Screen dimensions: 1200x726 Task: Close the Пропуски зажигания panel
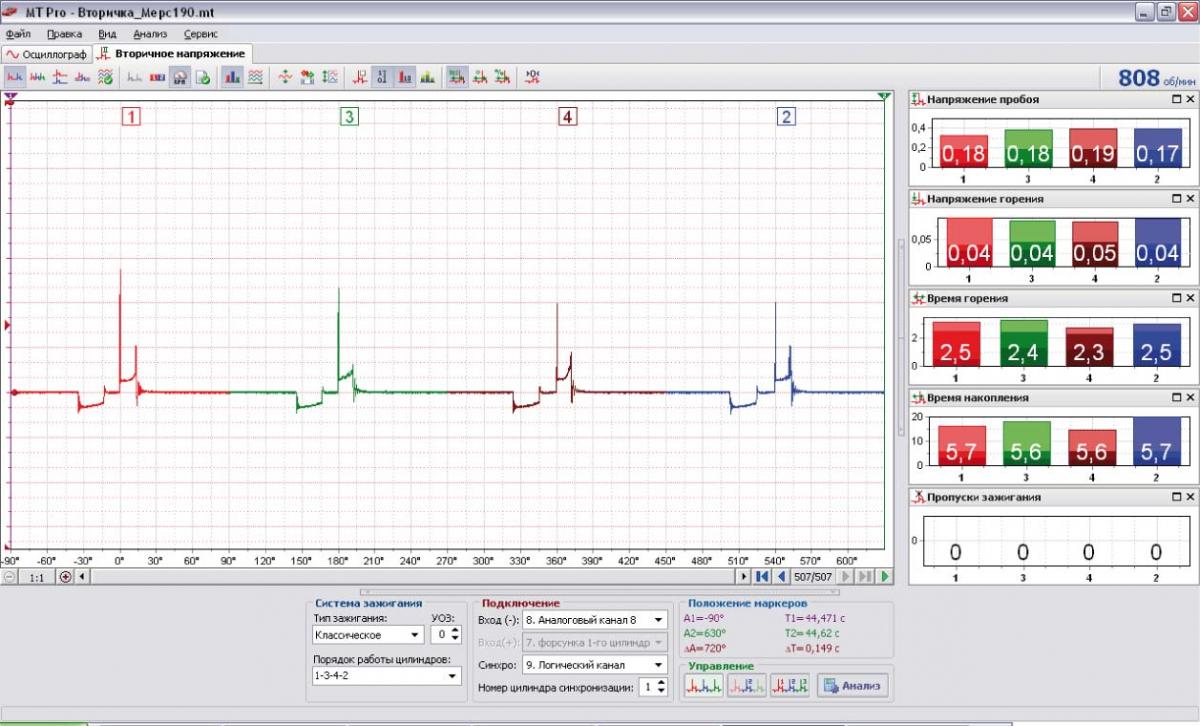1190,497
